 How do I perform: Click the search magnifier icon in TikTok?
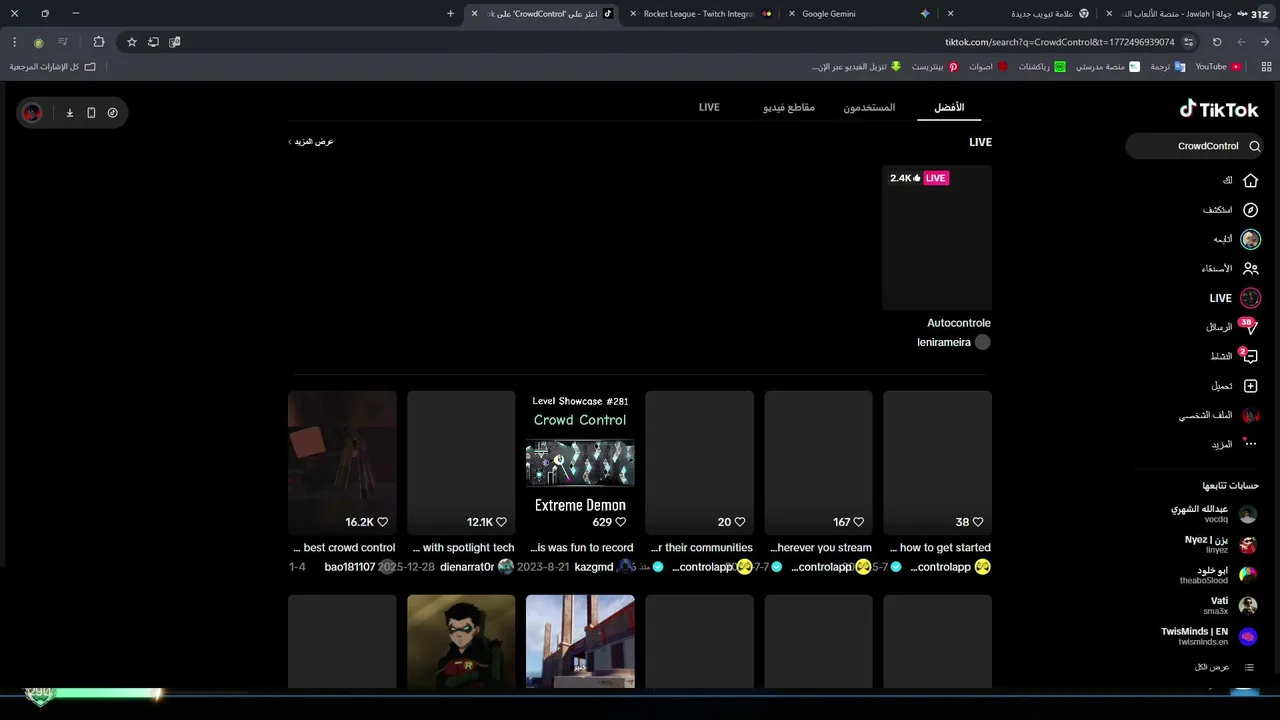[x=1254, y=146]
